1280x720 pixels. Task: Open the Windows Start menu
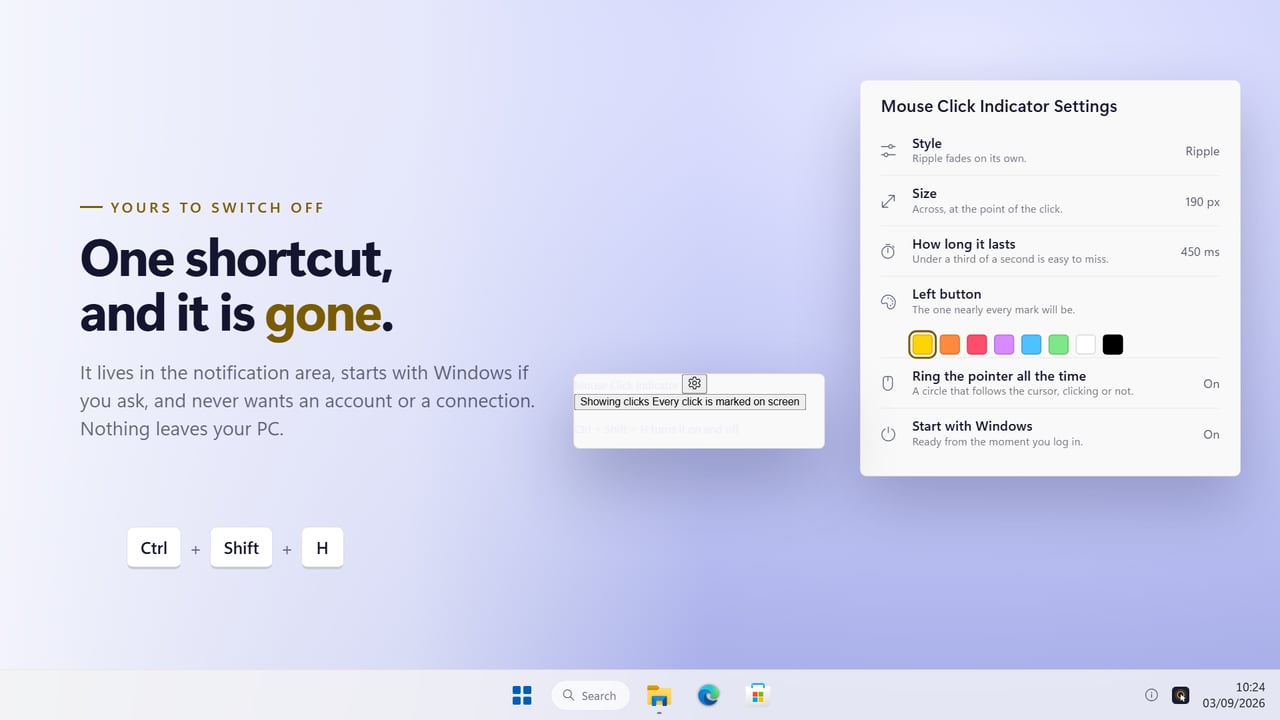click(x=522, y=695)
